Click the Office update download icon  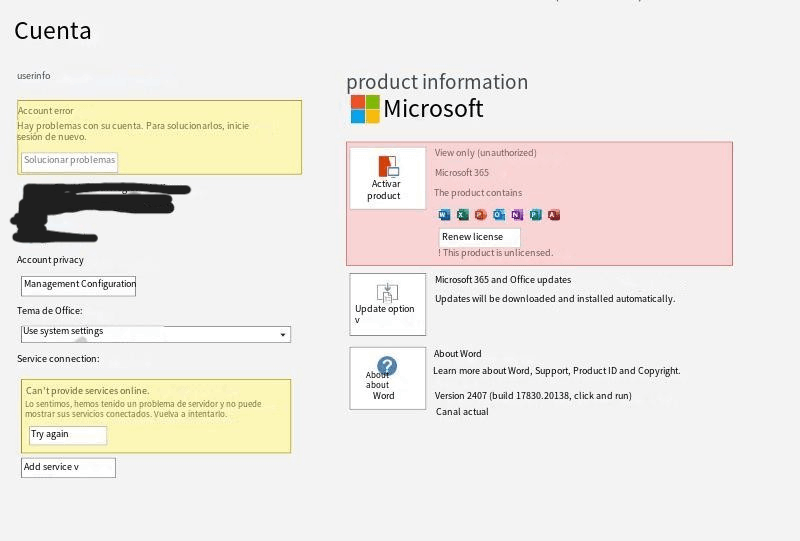coord(387,293)
